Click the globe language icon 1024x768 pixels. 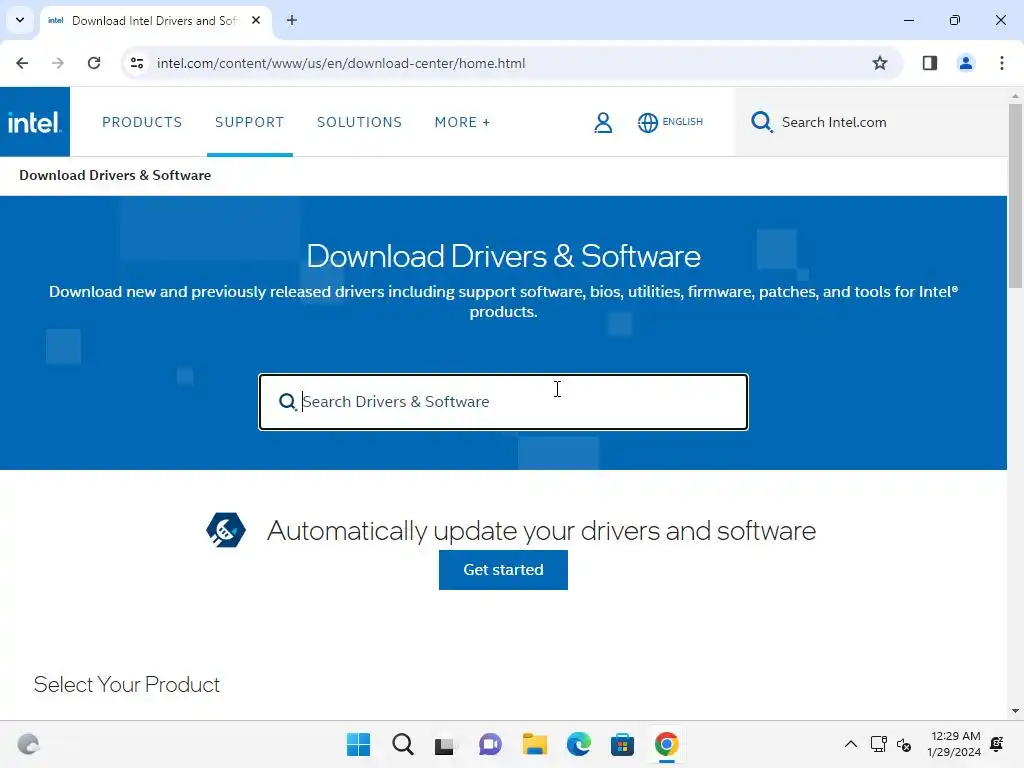tap(647, 122)
